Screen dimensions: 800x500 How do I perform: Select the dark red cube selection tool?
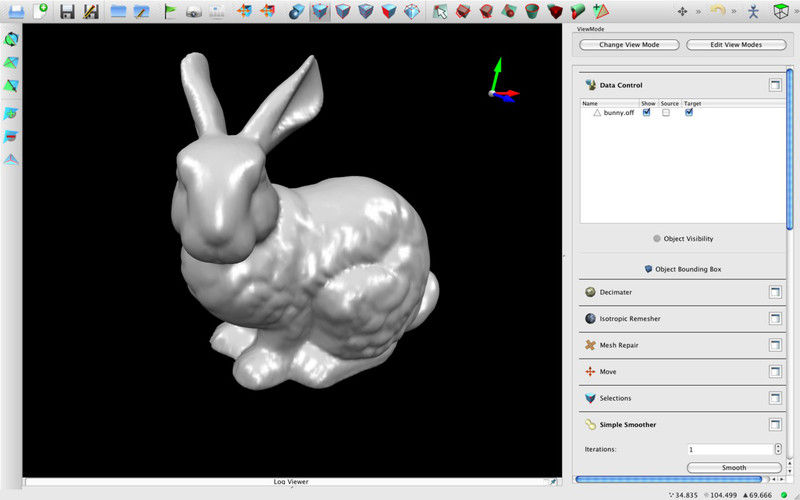555,11
